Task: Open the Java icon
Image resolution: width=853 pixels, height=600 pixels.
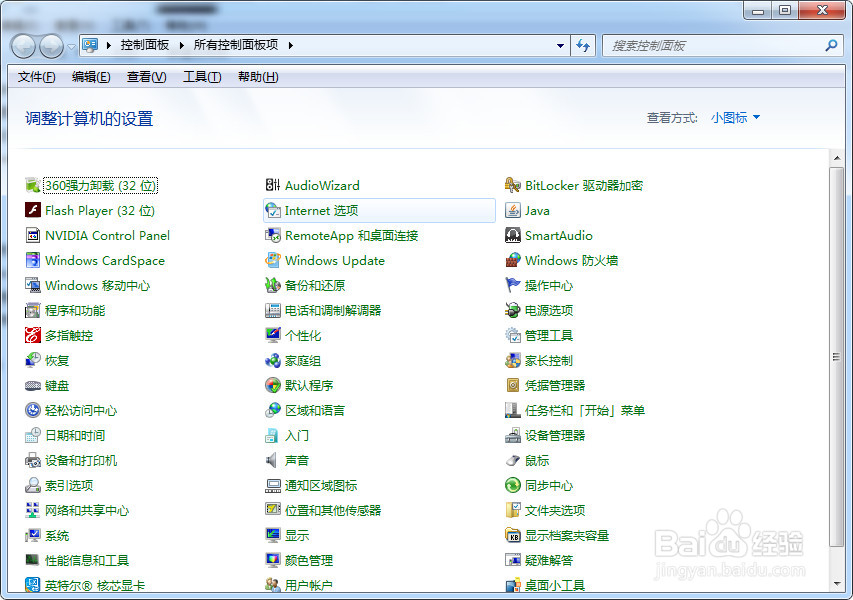Action: [512, 211]
